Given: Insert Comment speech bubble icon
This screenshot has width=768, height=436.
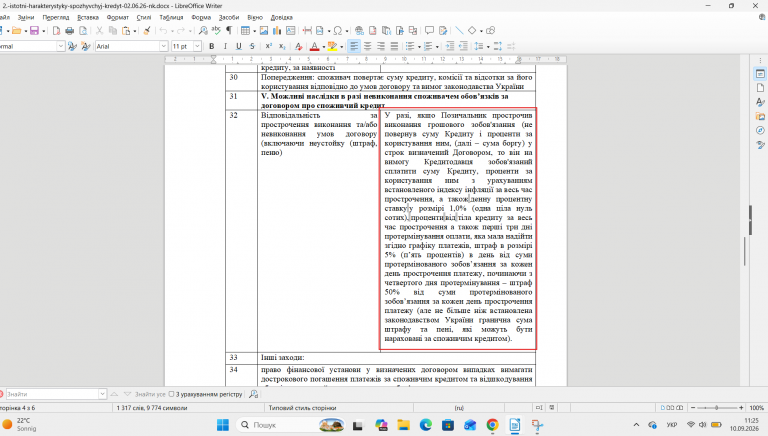Looking at the screenshot, I should 430,31.
